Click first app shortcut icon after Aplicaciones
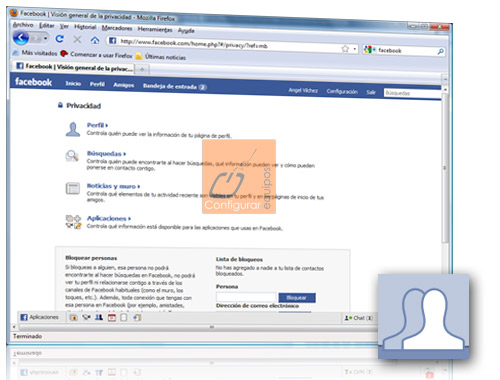The width and height of the screenshot is (500, 380). [74, 317]
